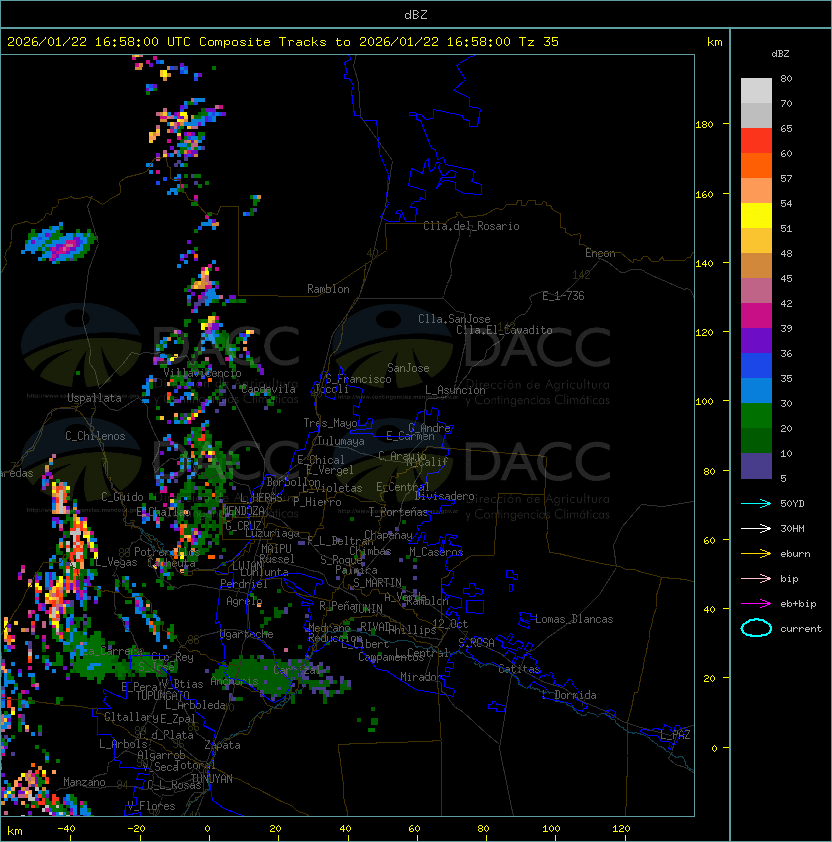
Task: Click the 'E_1-736' label
Action: pos(563,296)
